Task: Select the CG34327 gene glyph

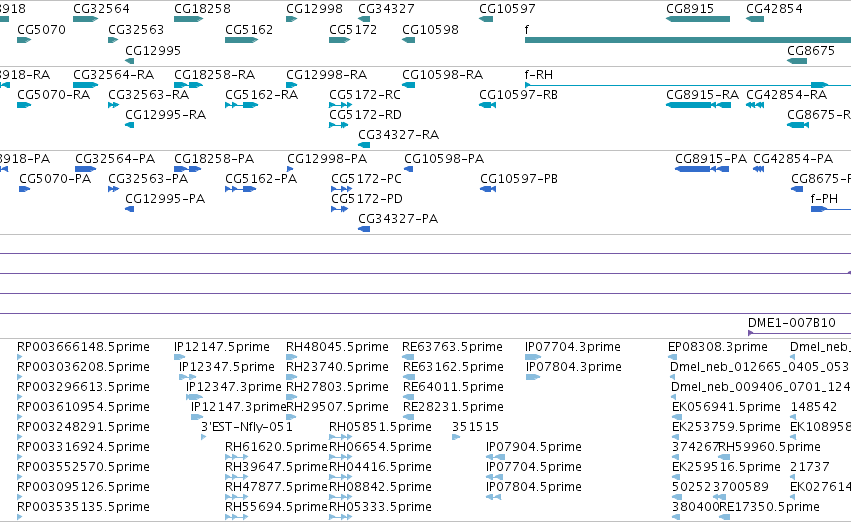Action: click(x=364, y=19)
